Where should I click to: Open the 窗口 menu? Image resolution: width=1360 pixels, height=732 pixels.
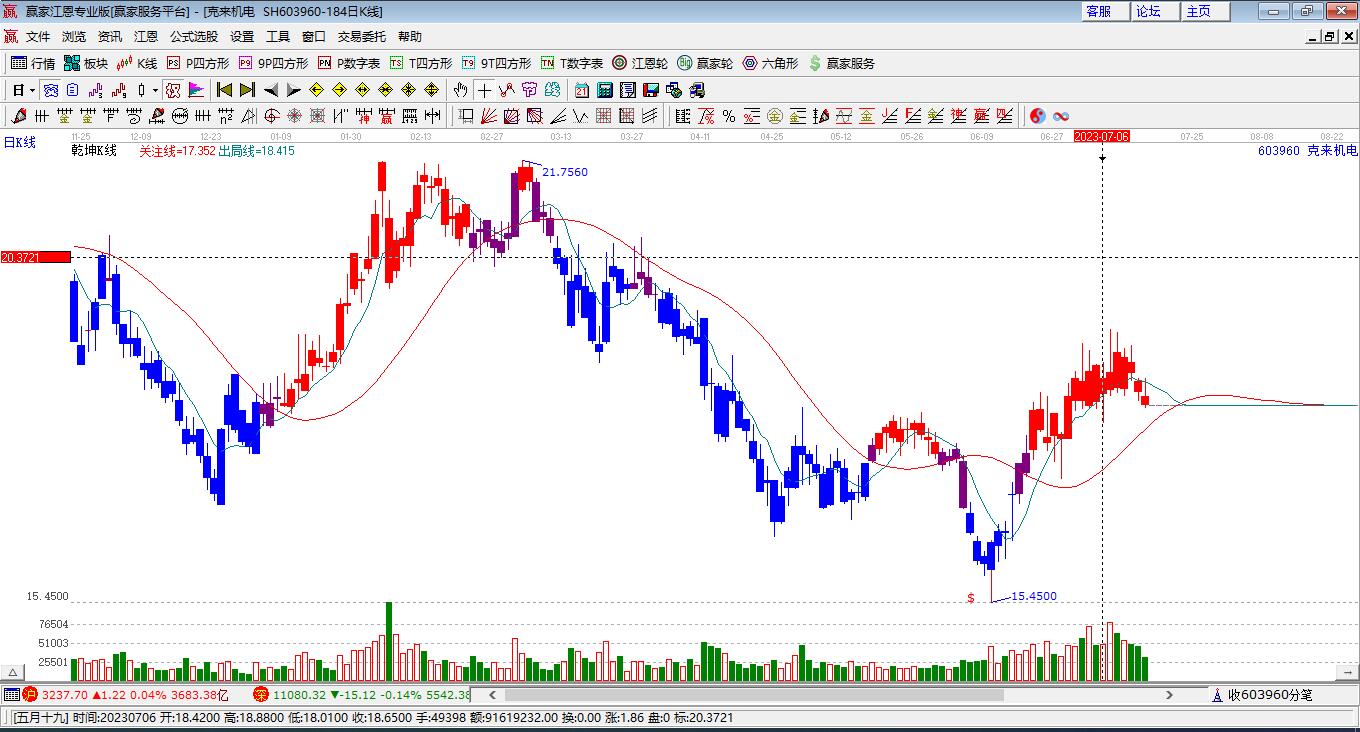(x=314, y=36)
